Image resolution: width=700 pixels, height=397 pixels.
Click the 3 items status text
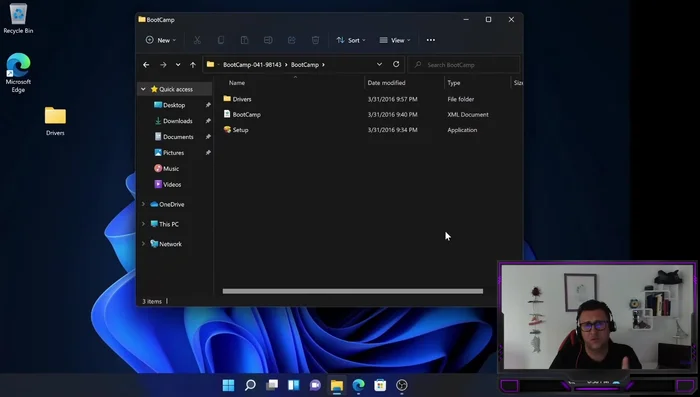click(x=152, y=301)
